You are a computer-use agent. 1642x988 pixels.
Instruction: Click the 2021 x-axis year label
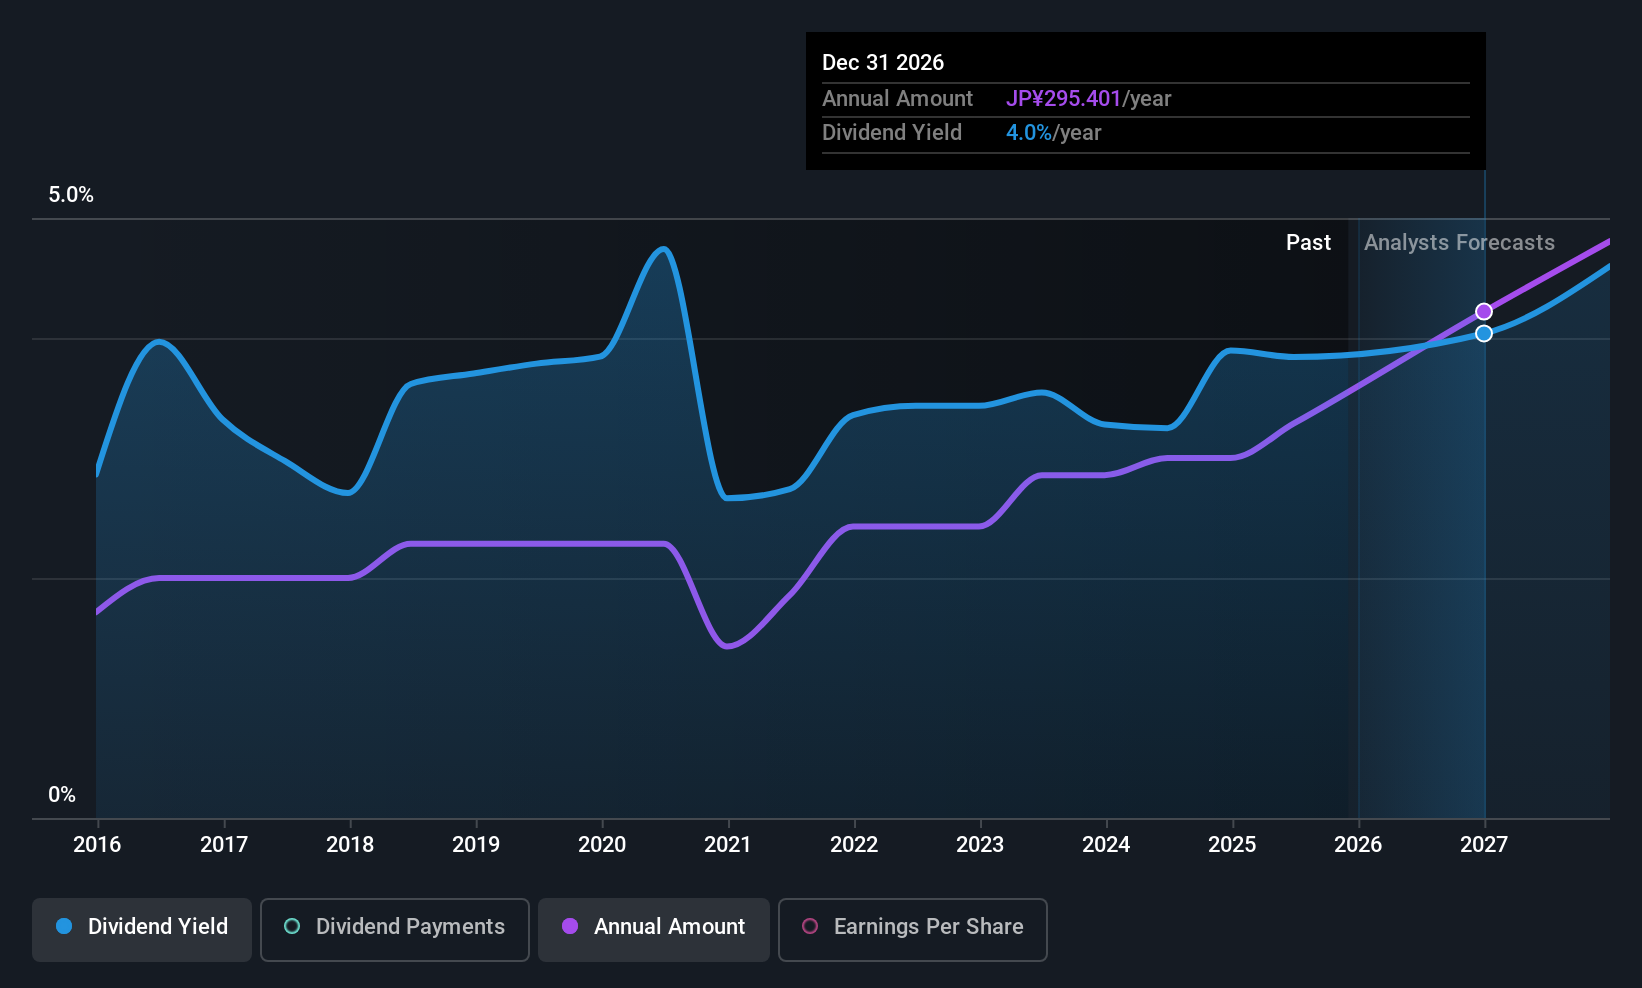[x=727, y=845]
